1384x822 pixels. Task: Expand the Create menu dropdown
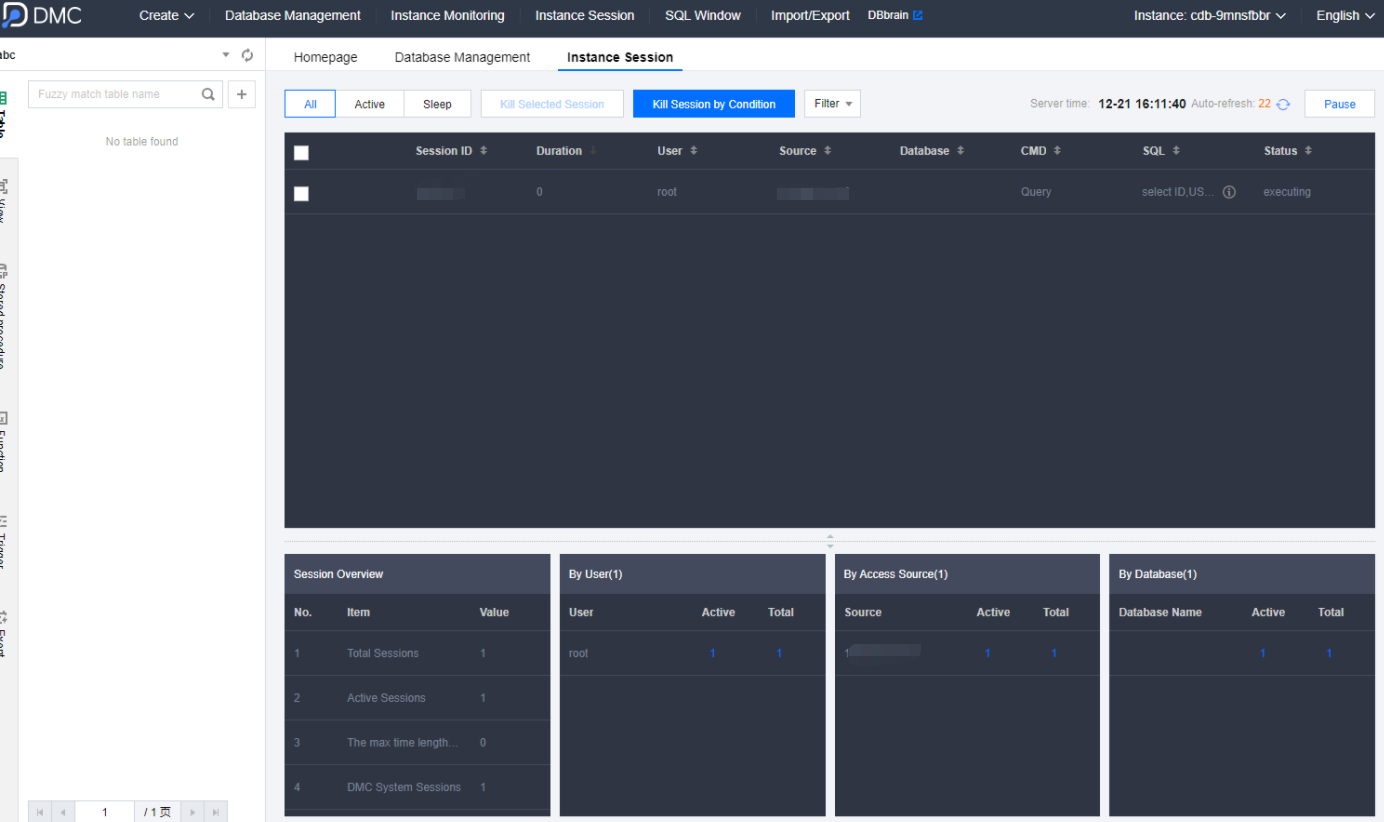(x=166, y=16)
